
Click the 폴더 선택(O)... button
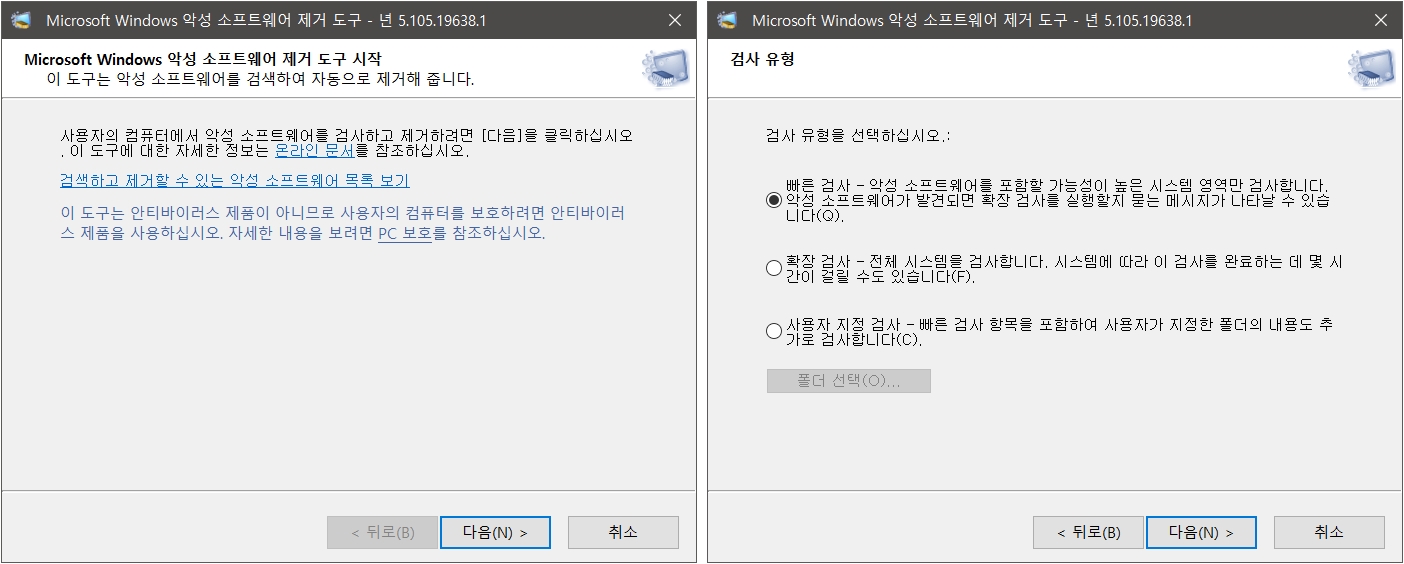(x=849, y=381)
